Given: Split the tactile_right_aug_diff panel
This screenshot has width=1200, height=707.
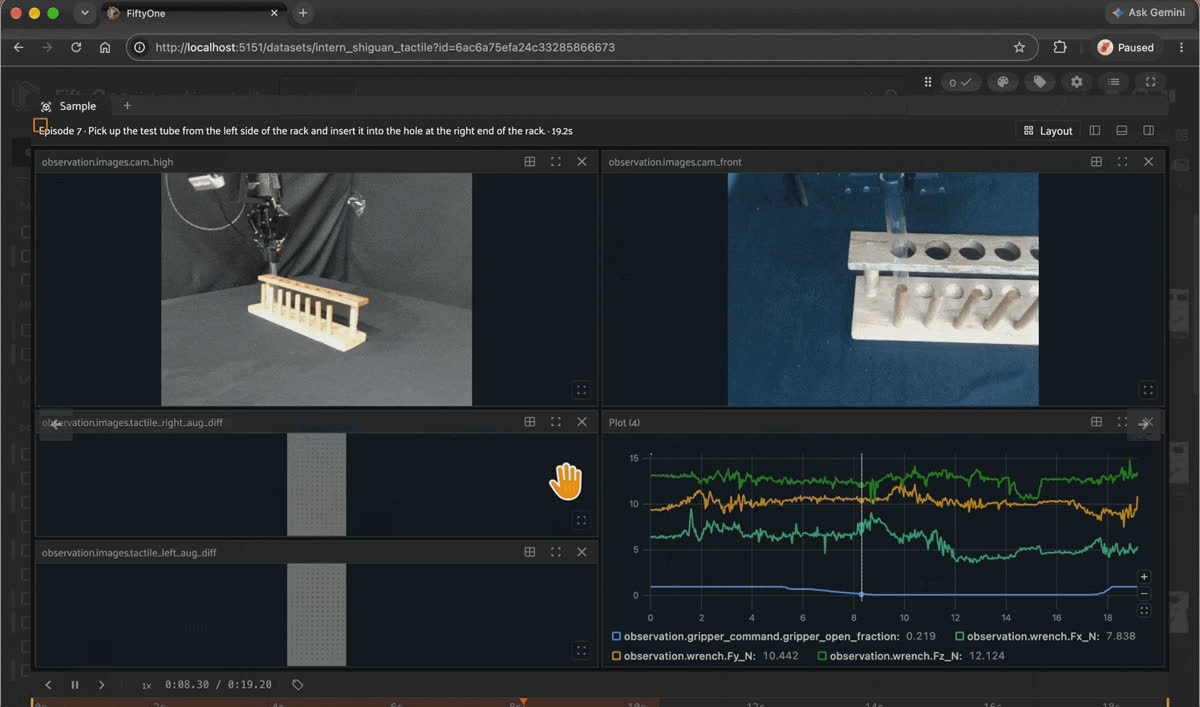Looking at the screenshot, I should point(530,422).
